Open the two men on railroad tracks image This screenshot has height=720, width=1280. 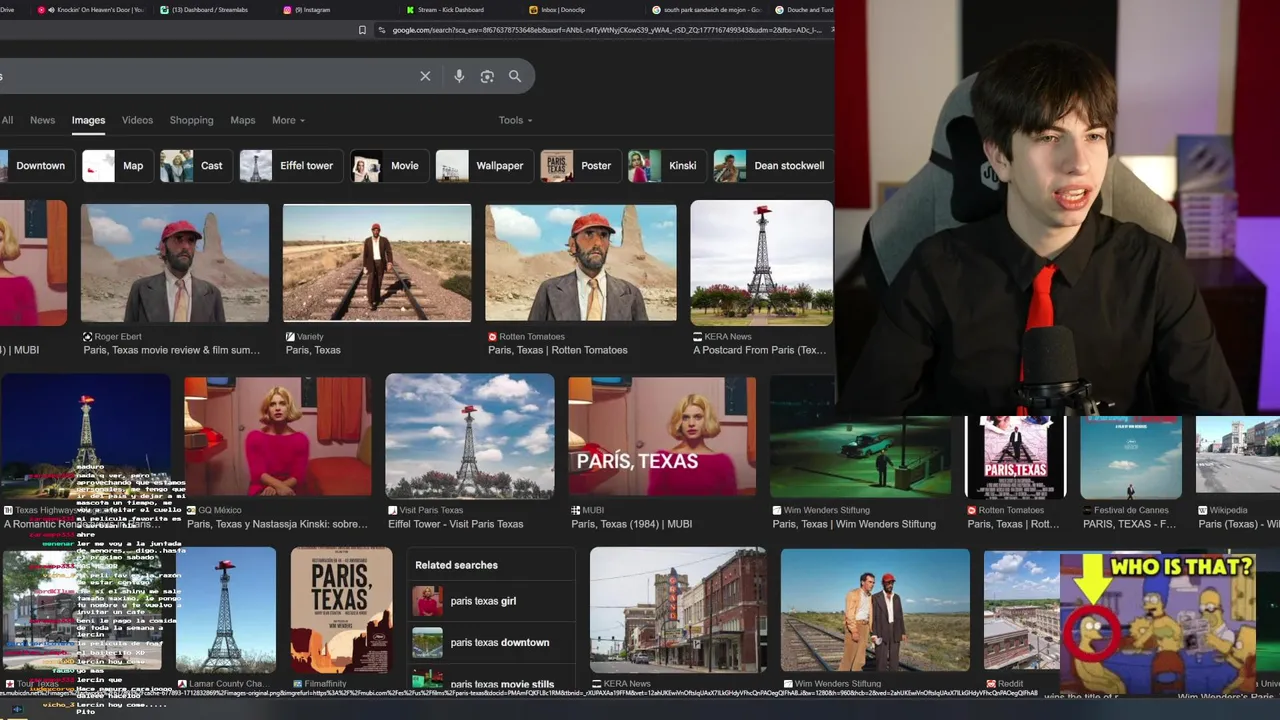[x=875, y=610]
